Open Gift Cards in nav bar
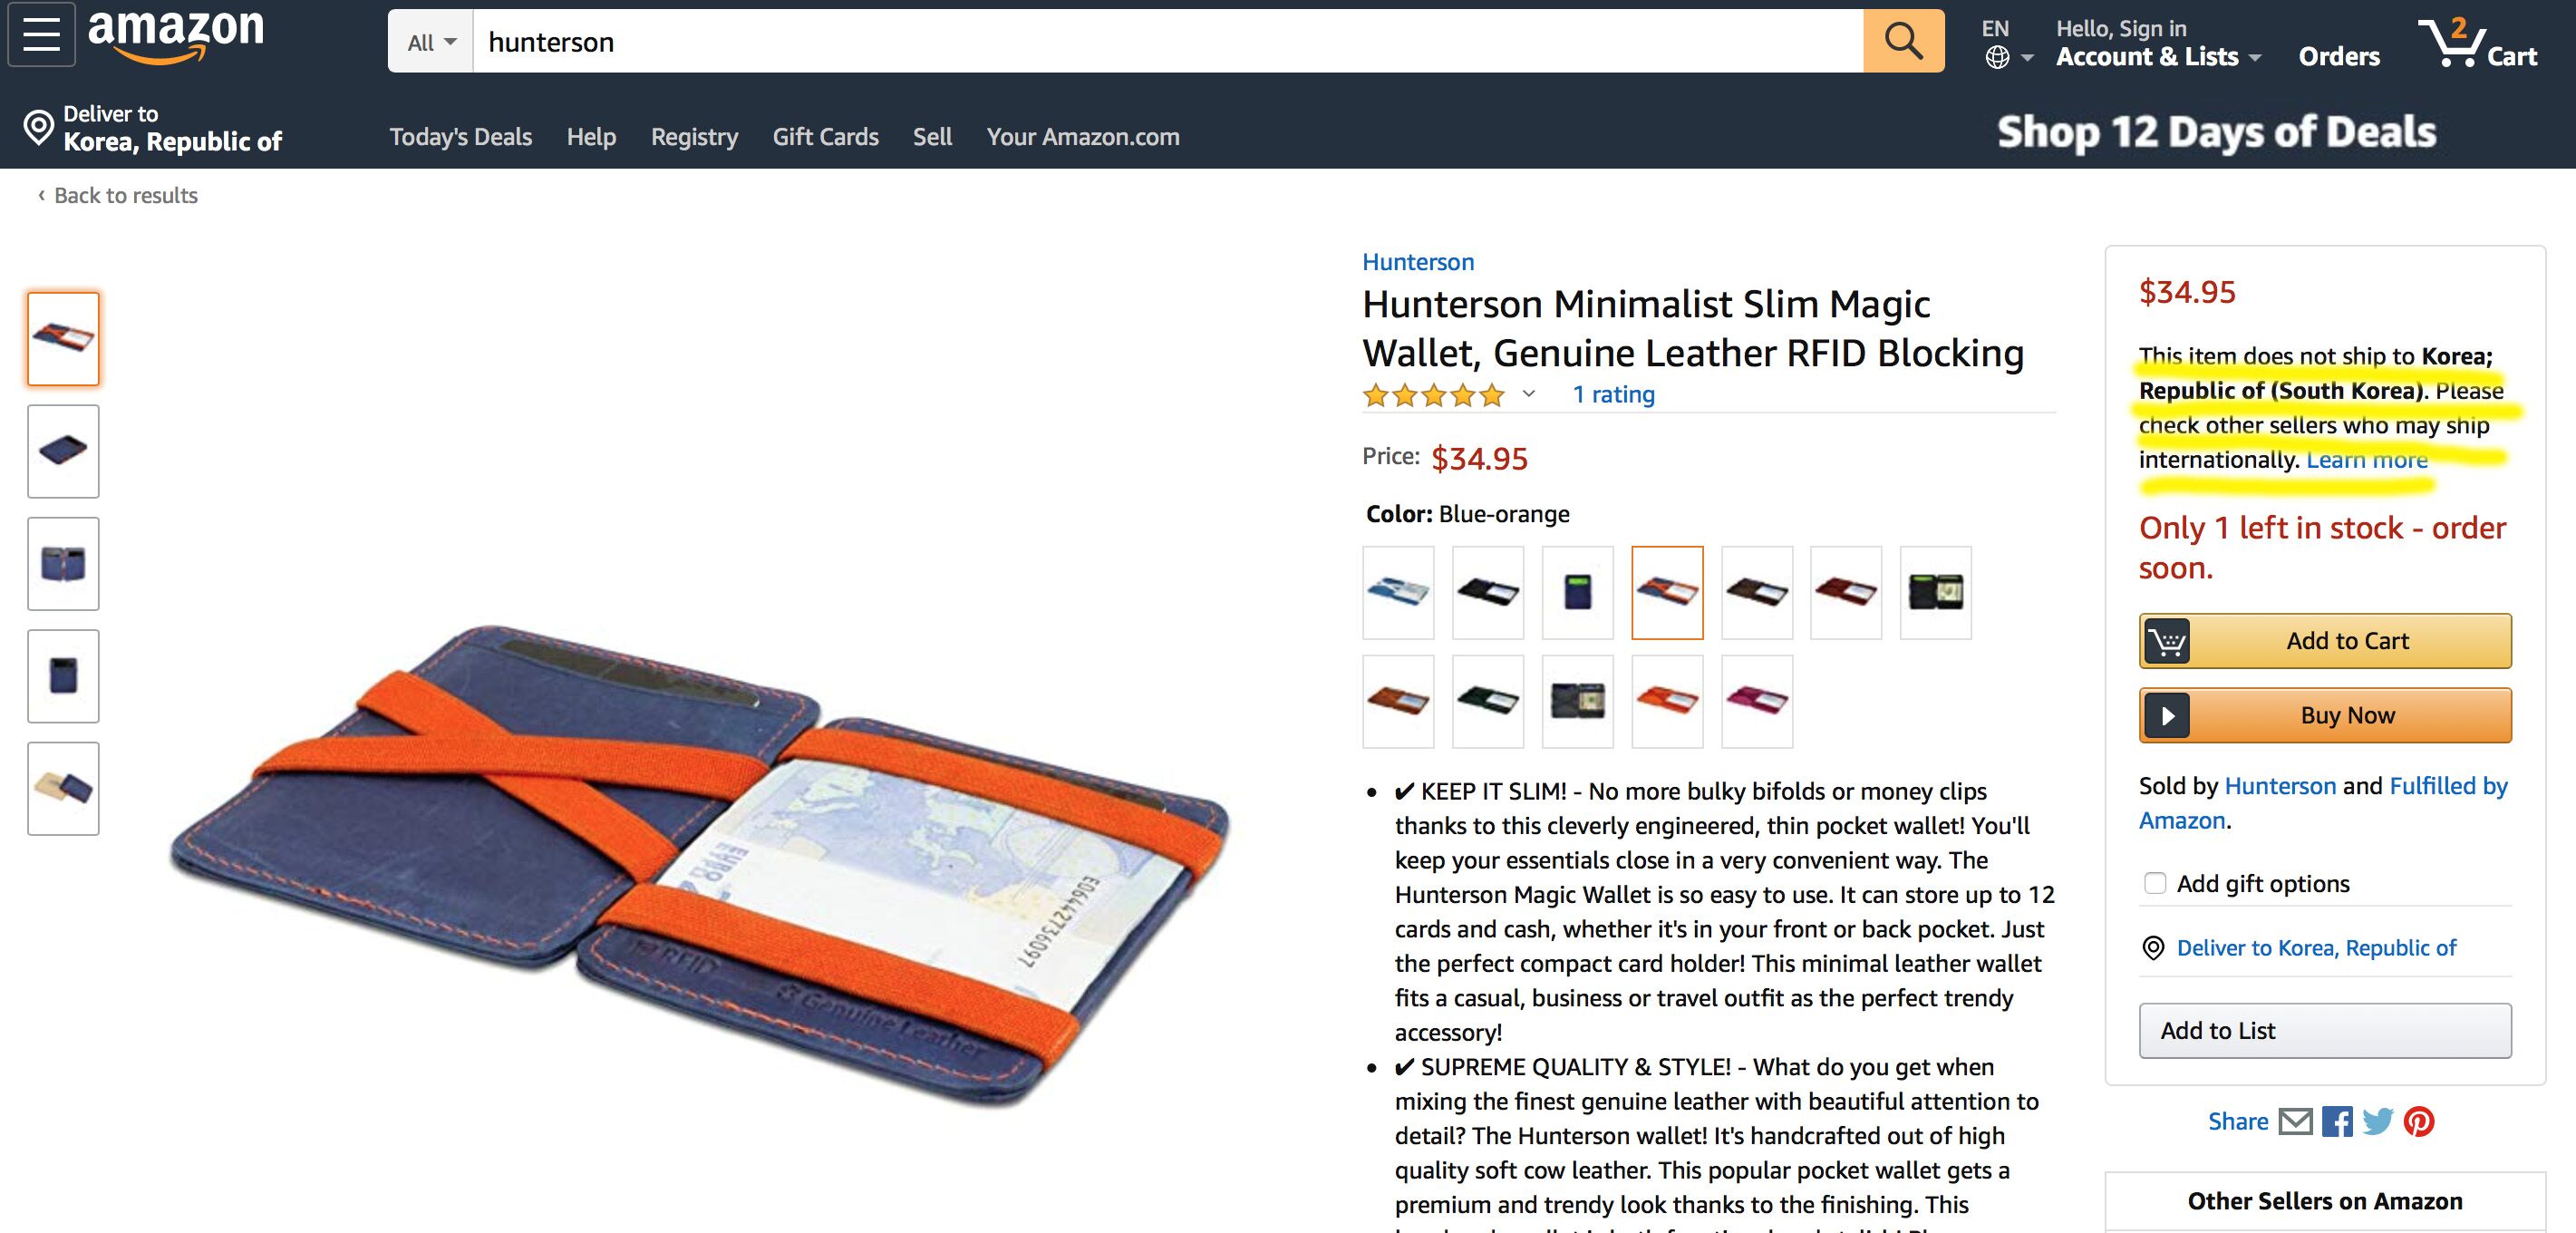 pyautogui.click(x=825, y=136)
